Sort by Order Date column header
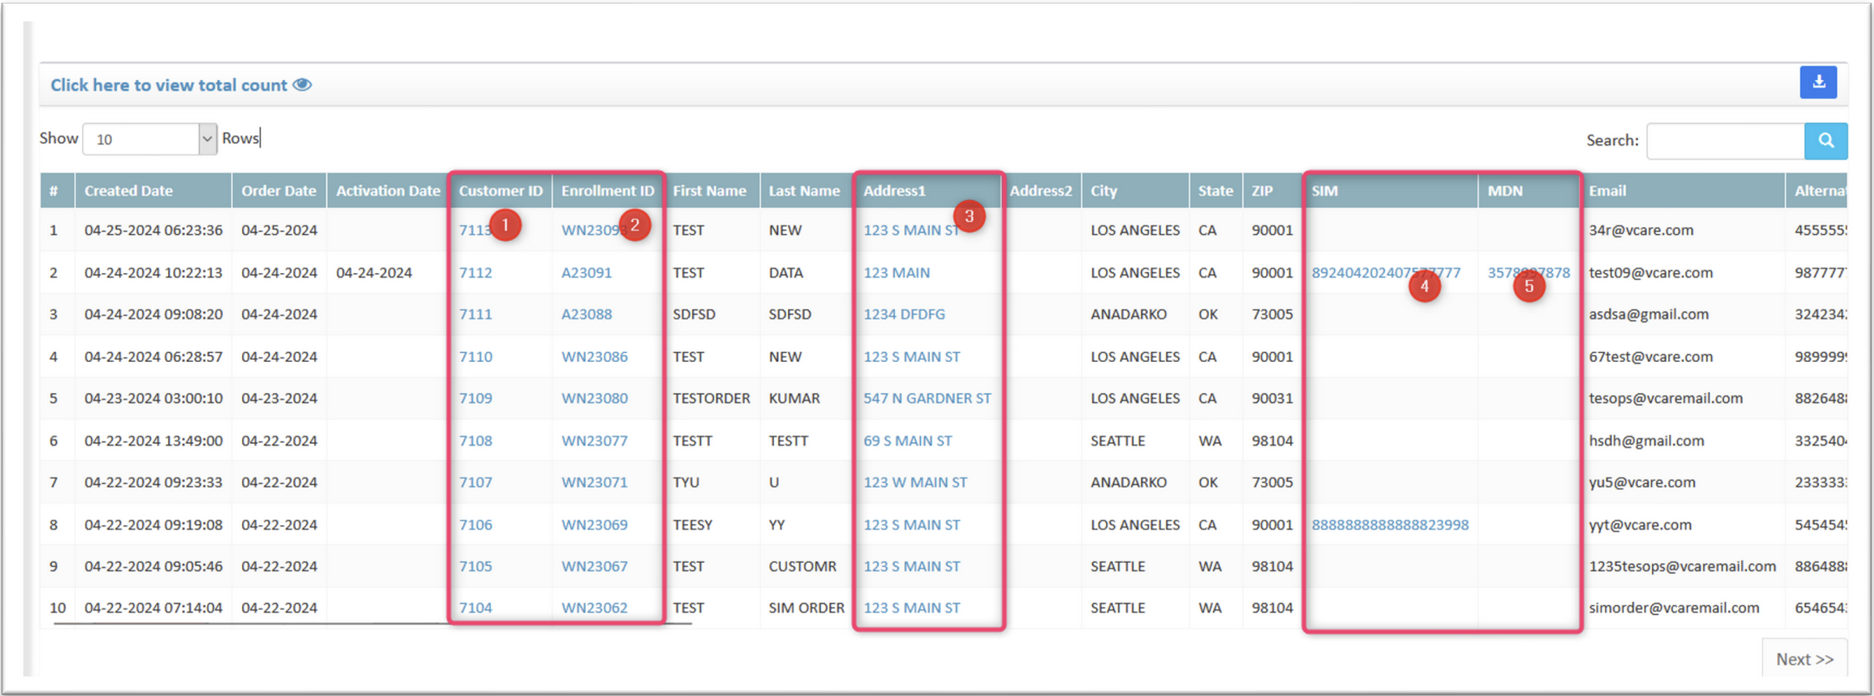Viewport: 1874px width, 696px height. (x=279, y=190)
